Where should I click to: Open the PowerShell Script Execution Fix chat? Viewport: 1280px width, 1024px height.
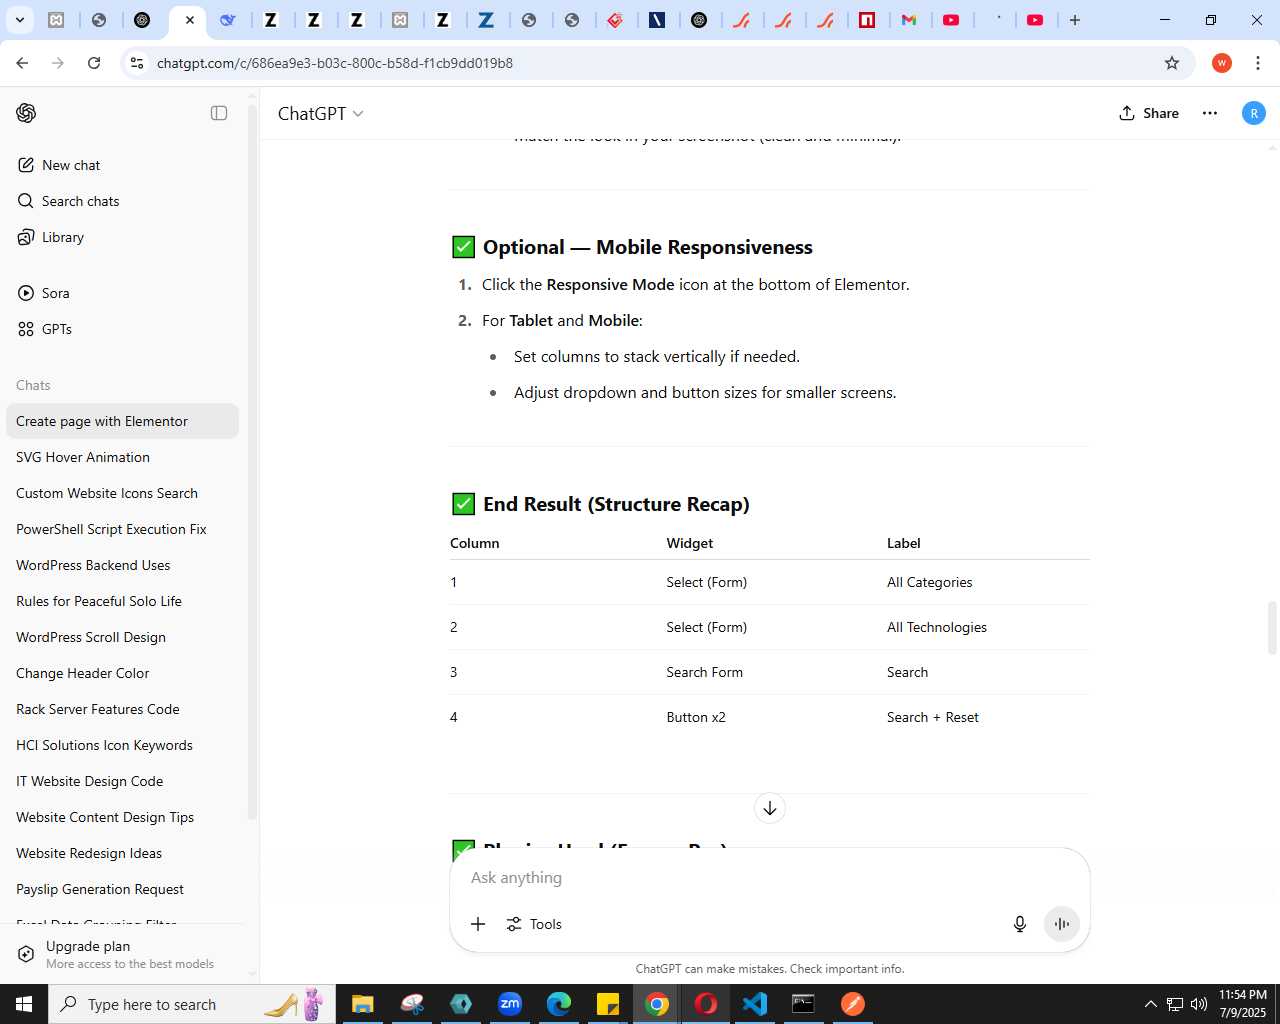point(122,529)
